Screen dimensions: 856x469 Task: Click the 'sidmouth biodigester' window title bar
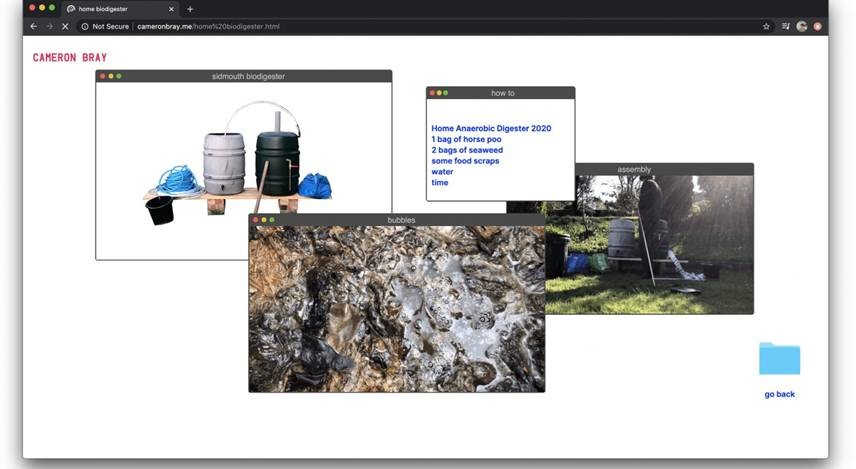click(x=248, y=76)
